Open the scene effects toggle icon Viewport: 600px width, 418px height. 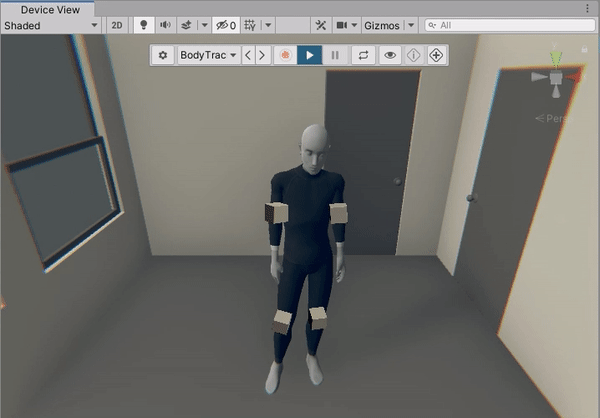tap(185, 25)
